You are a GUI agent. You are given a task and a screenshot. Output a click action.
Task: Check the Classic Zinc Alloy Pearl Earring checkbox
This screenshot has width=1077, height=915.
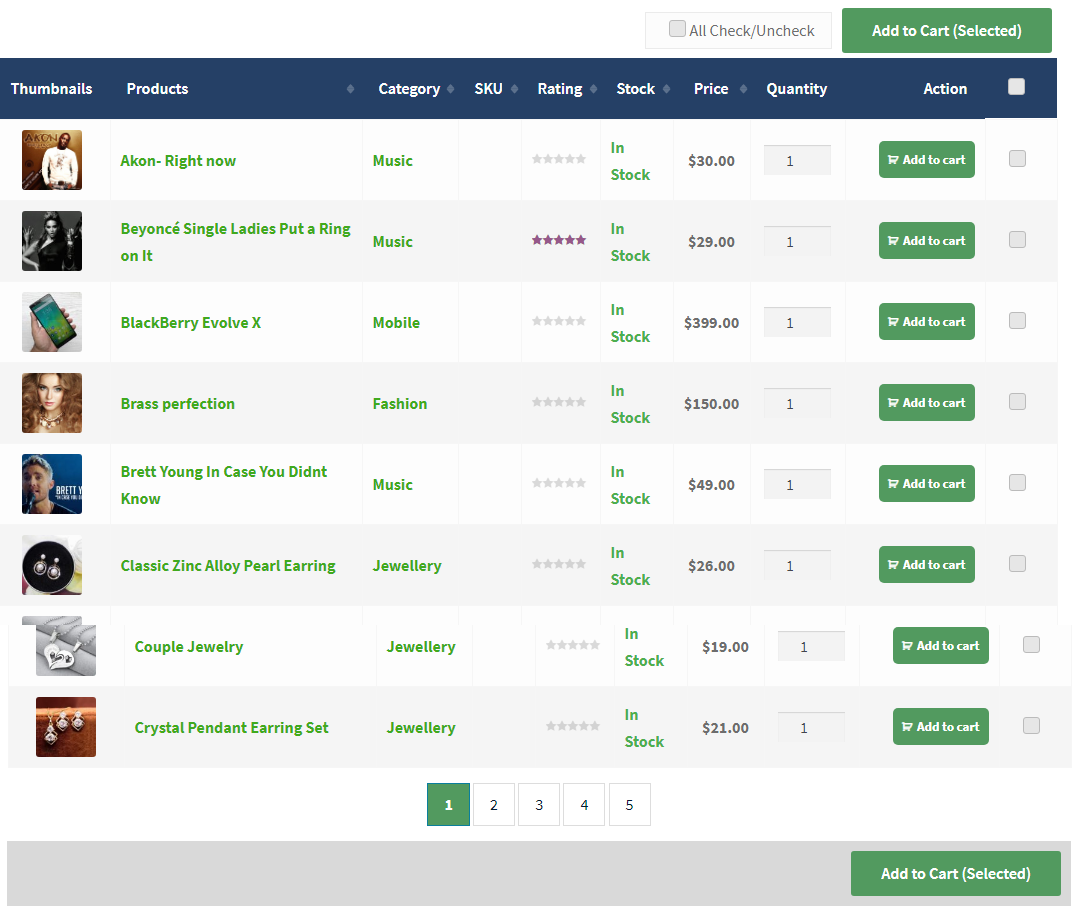[1017, 564]
